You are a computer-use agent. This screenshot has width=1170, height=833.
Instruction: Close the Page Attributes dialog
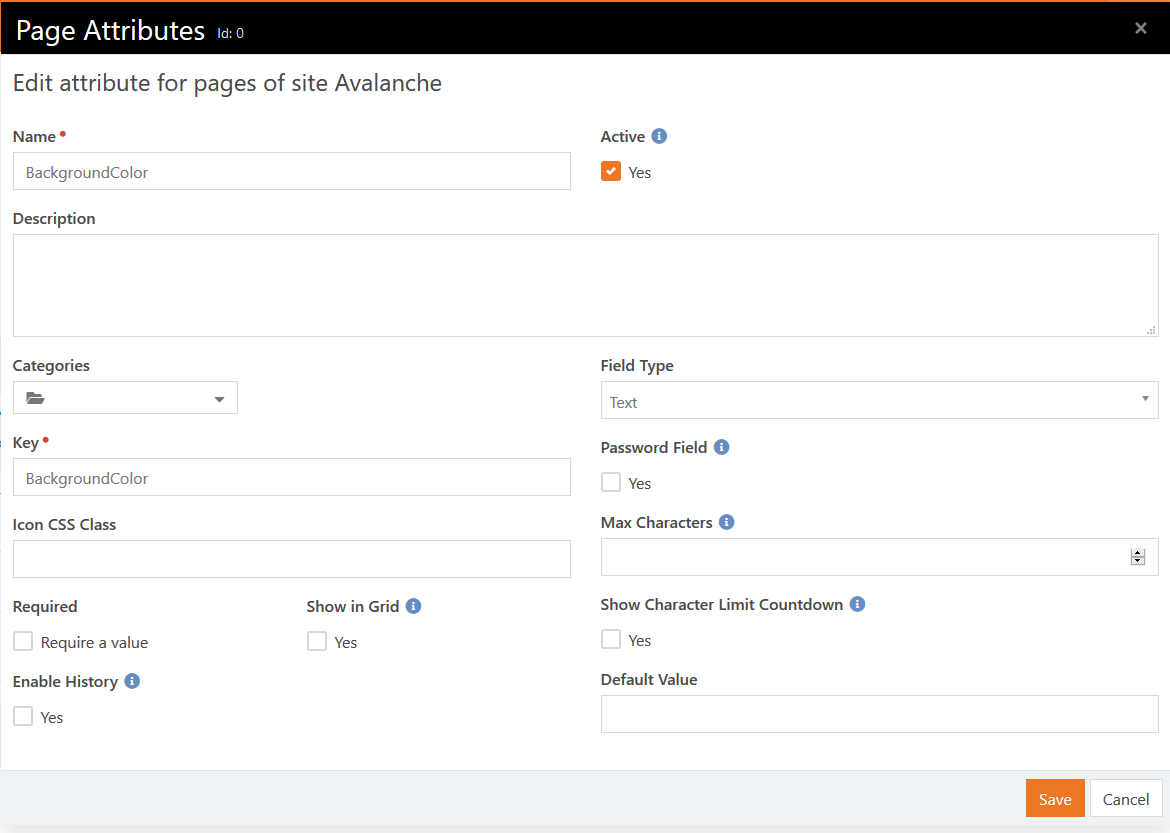(x=1141, y=28)
